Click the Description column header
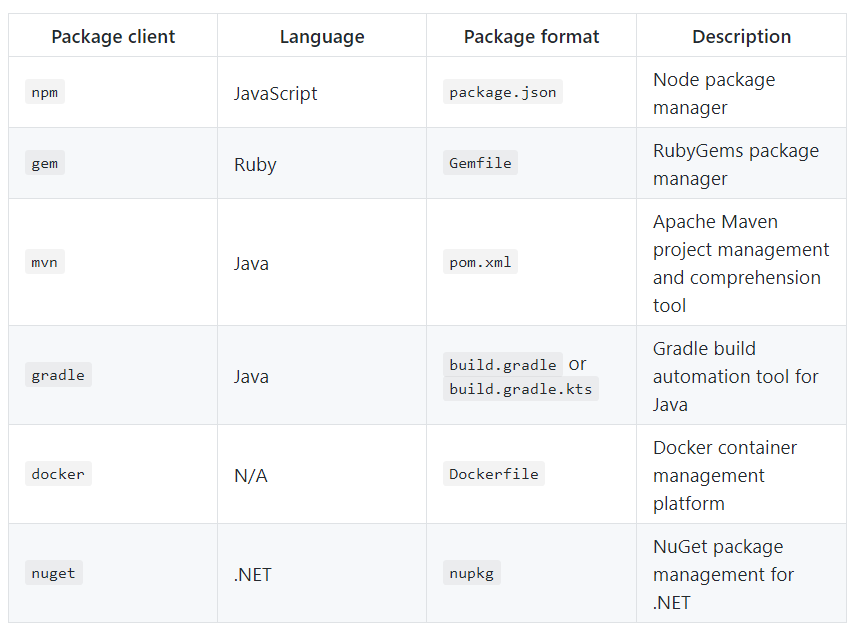 point(741,36)
